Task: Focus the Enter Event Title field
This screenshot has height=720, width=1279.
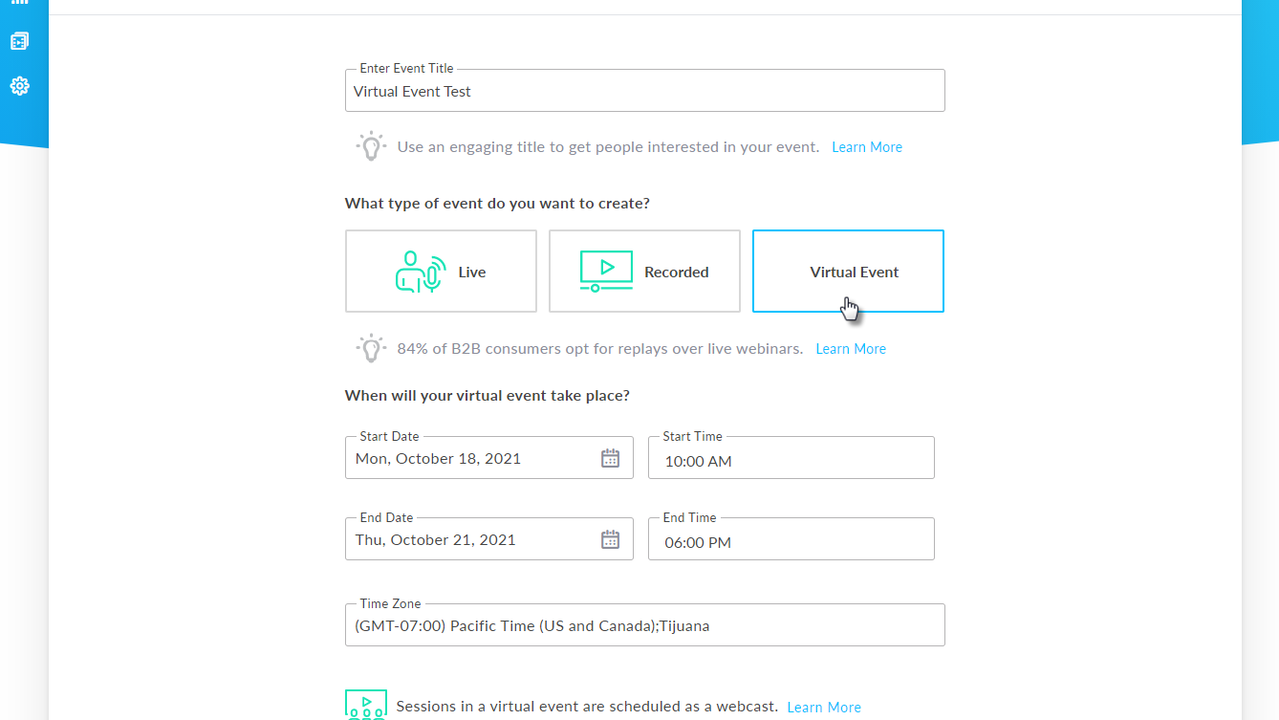Action: 644,92
